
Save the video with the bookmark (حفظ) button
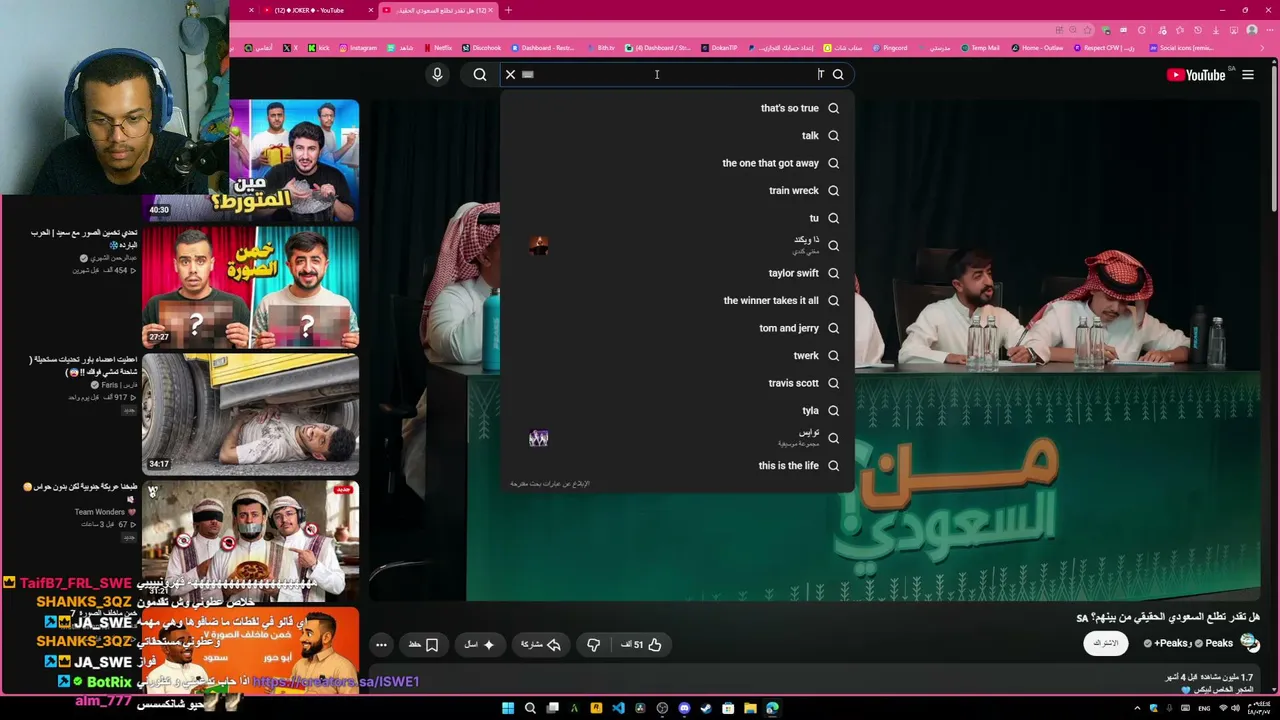click(x=424, y=645)
